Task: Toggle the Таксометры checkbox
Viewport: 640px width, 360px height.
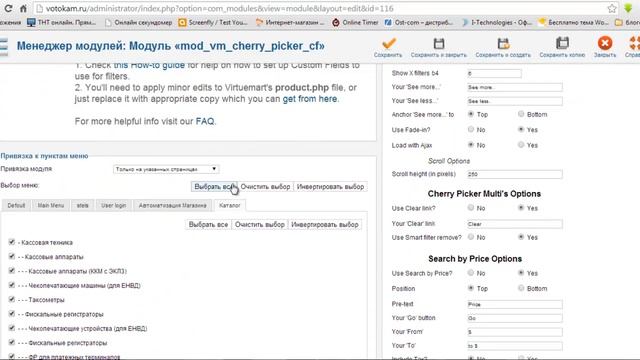Action: point(11,299)
